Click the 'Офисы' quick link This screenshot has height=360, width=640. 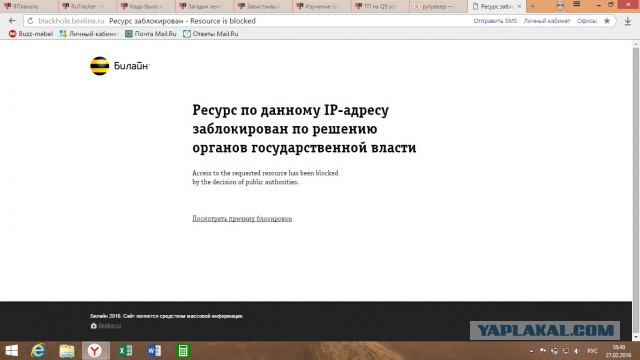pyautogui.click(x=587, y=21)
